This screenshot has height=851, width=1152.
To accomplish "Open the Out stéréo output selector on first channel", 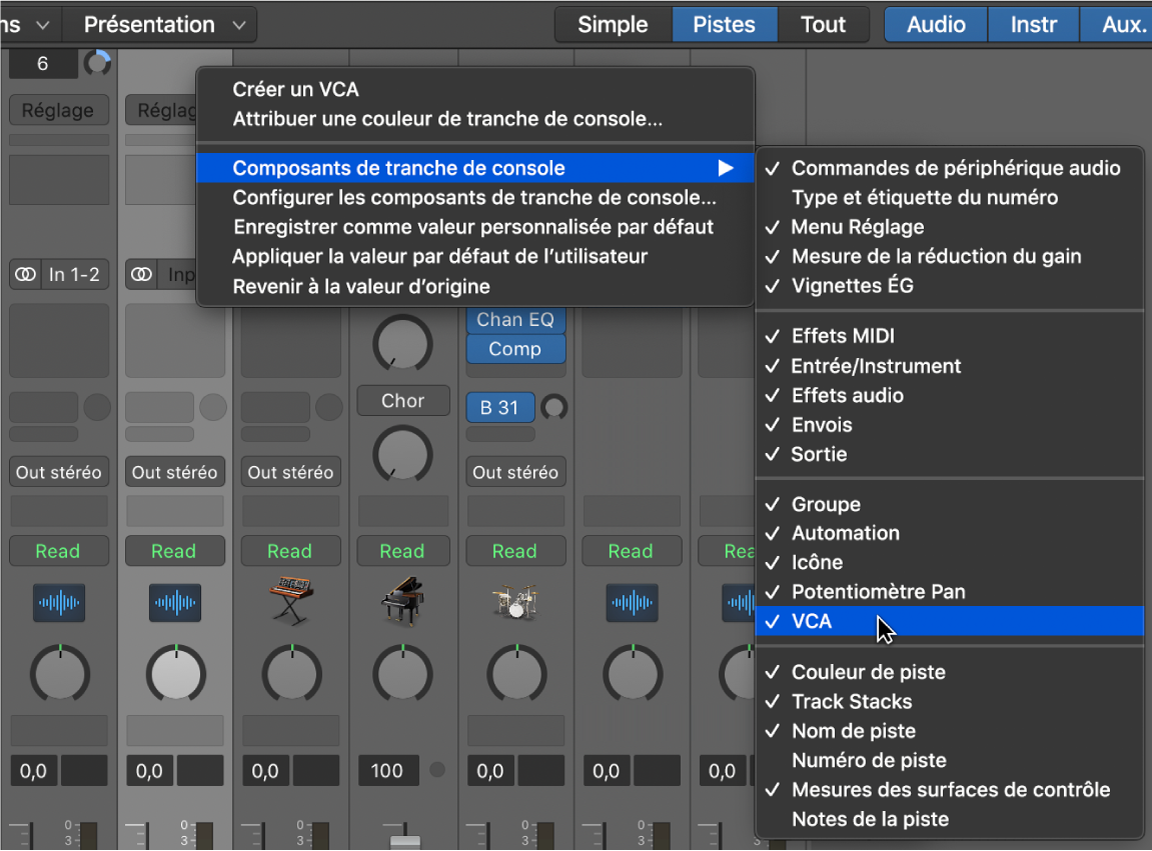I will pyautogui.click(x=58, y=471).
